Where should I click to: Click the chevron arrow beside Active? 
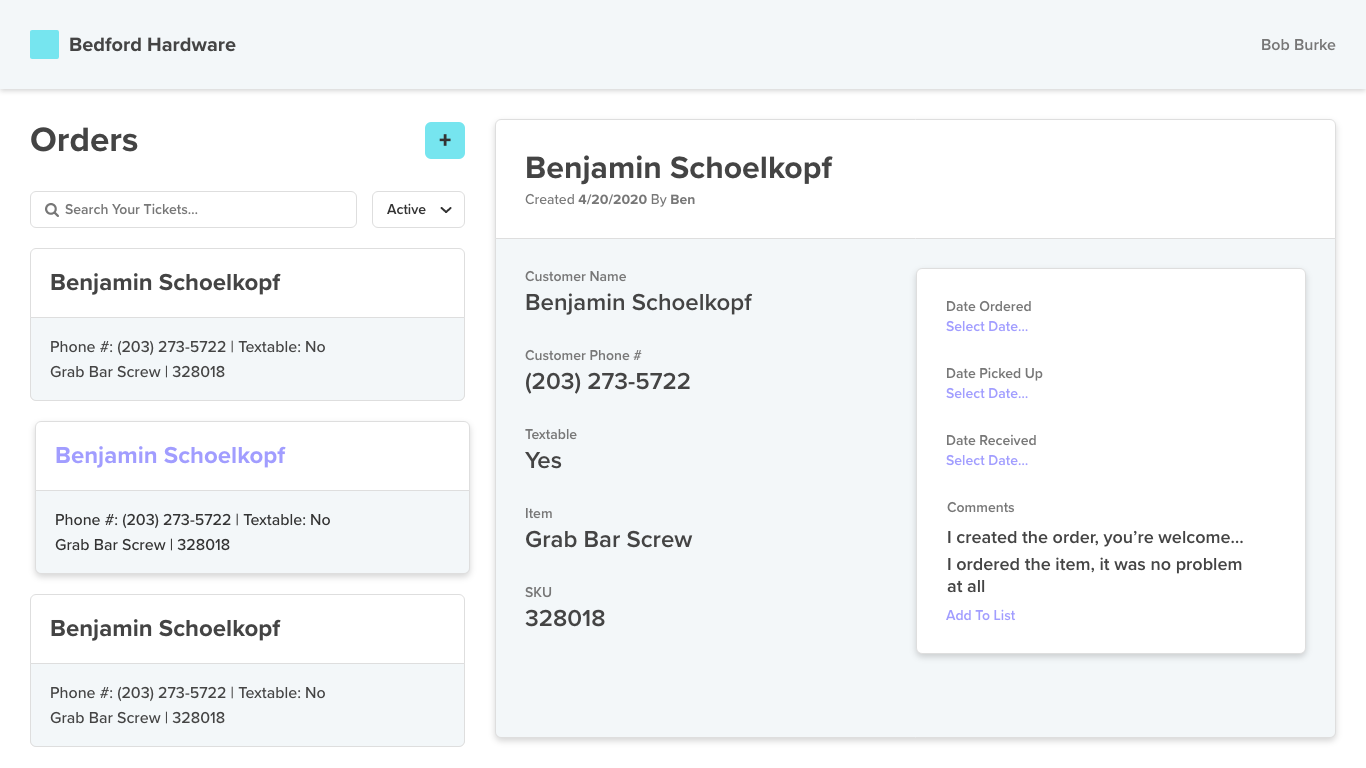446,210
